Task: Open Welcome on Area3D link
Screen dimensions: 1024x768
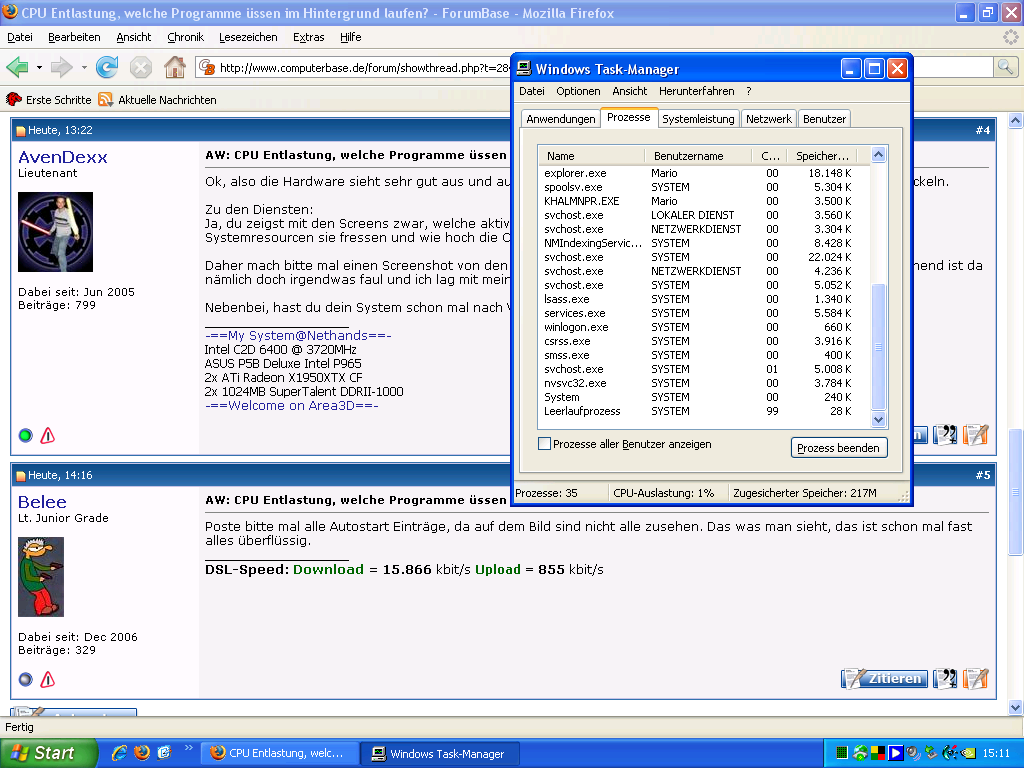Action: pyautogui.click(x=291, y=406)
